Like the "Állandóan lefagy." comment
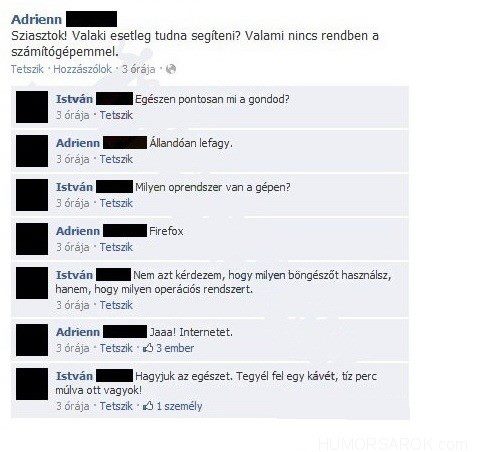Screen dimensions: 478x452 click(116, 159)
